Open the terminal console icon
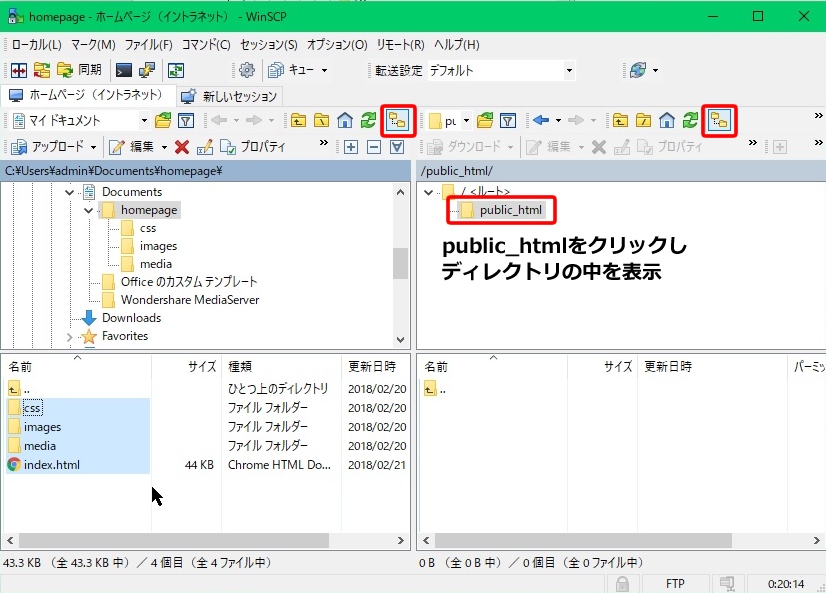Image resolution: width=826 pixels, height=593 pixels. pyautogui.click(x=124, y=70)
